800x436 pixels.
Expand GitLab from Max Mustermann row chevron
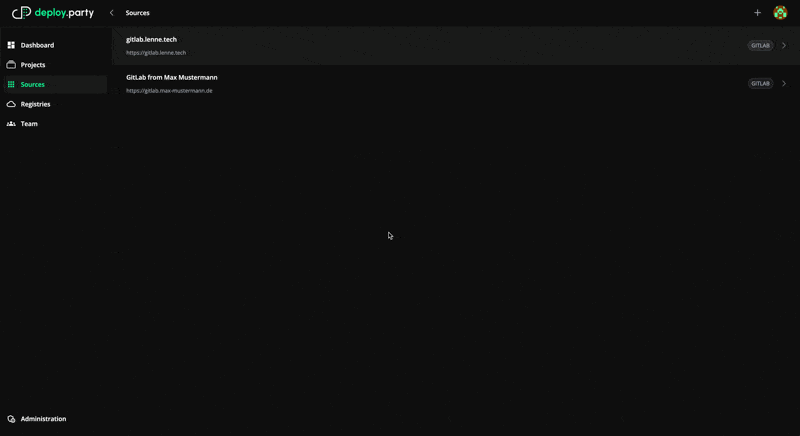point(784,83)
